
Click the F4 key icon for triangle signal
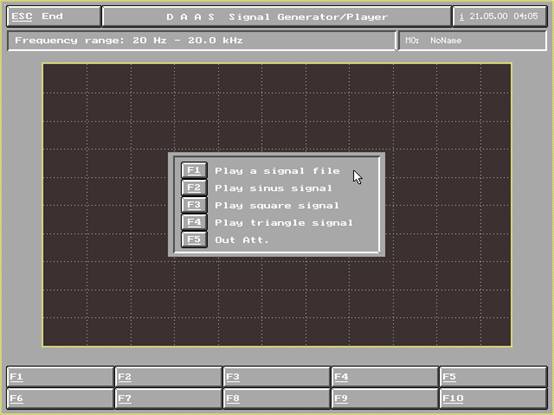click(x=194, y=223)
